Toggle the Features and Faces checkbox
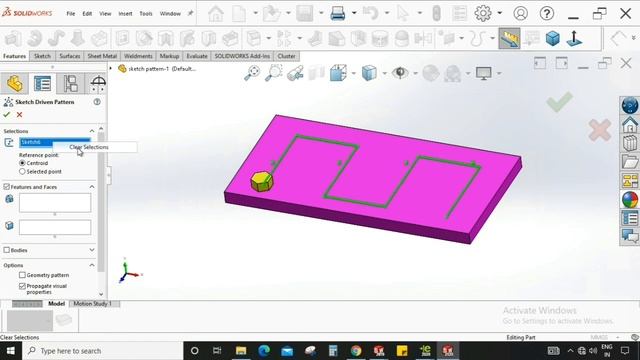Image resolution: width=640 pixels, height=360 pixels. click(7, 187)
